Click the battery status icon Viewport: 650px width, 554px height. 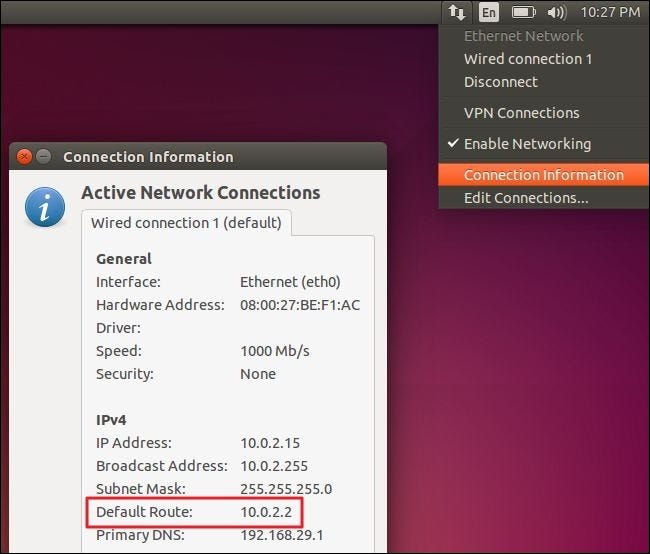pyautogui.click(x=523, y=12)
